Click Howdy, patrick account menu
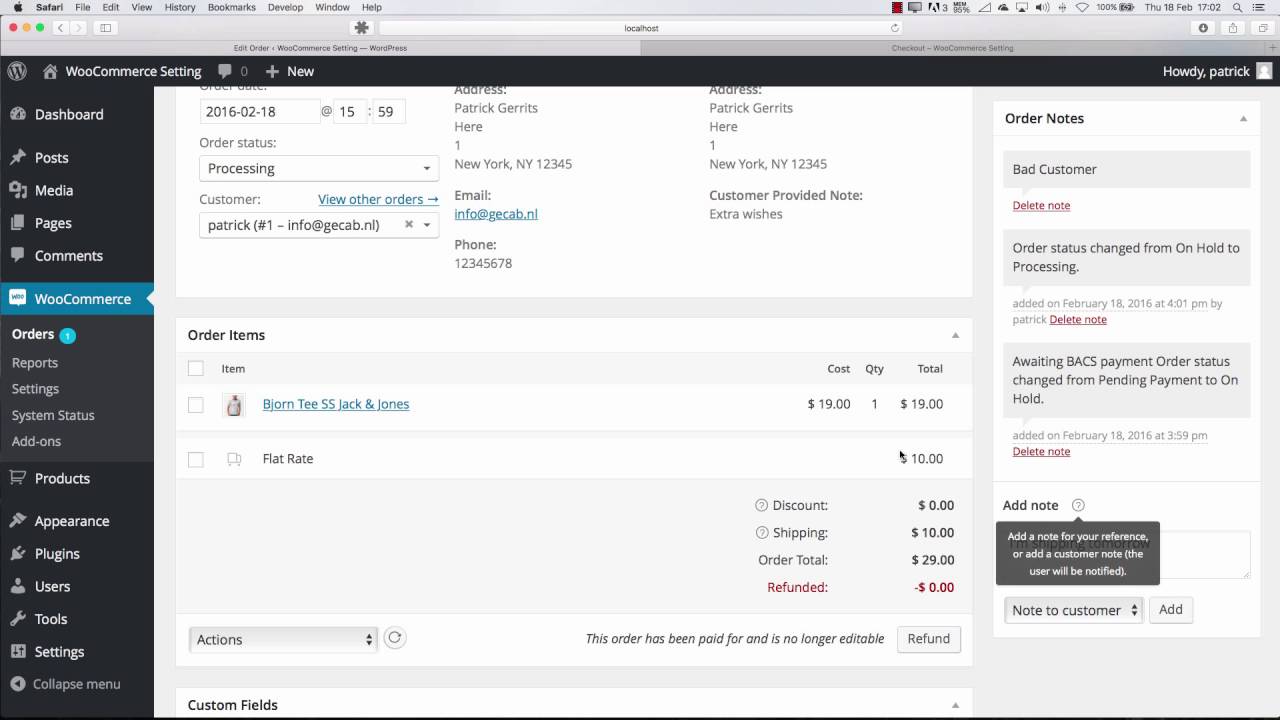Viewport: 1280px width, 720px height. pyautogui.click(x=1217, y=71)
